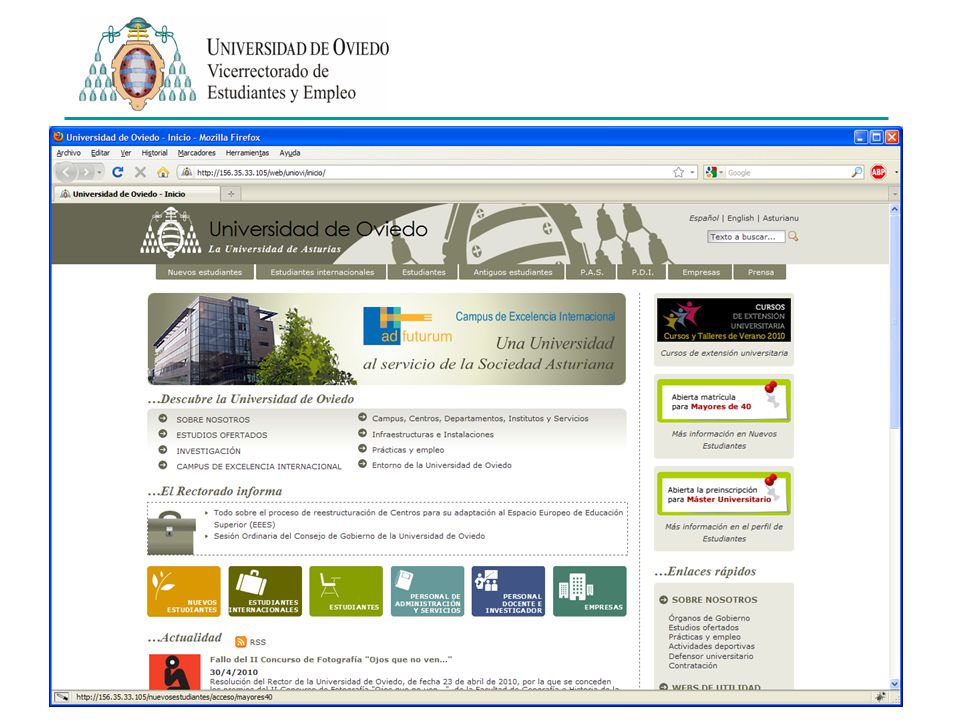
Task: Open back/forward history dropdown arrow
Action: point(99,173)
